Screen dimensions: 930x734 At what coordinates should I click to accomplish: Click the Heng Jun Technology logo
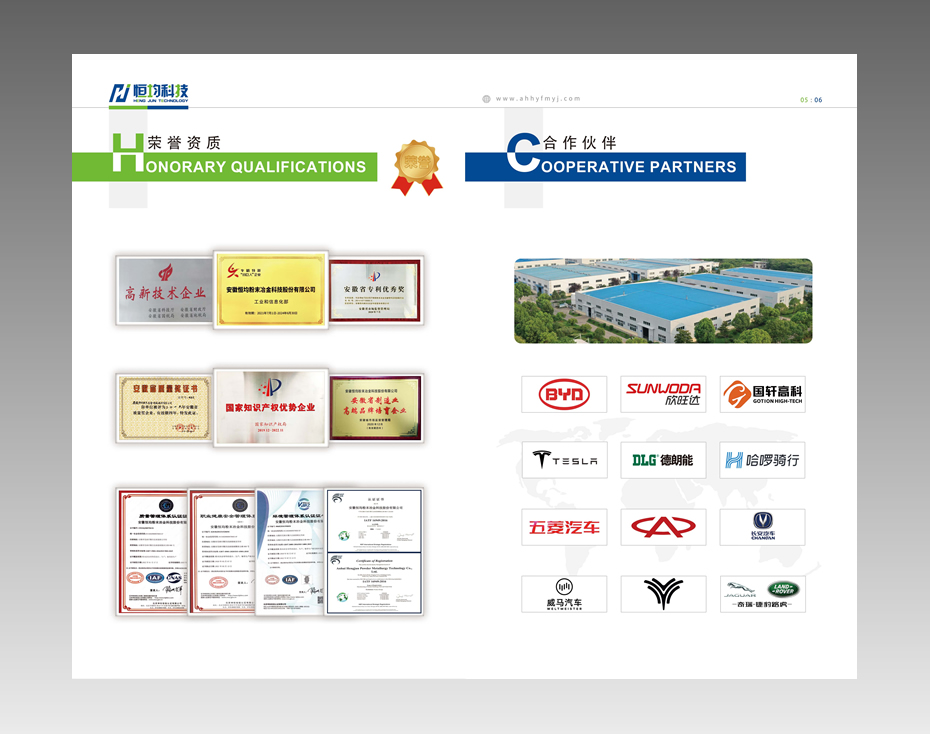(x=148, y=95)
